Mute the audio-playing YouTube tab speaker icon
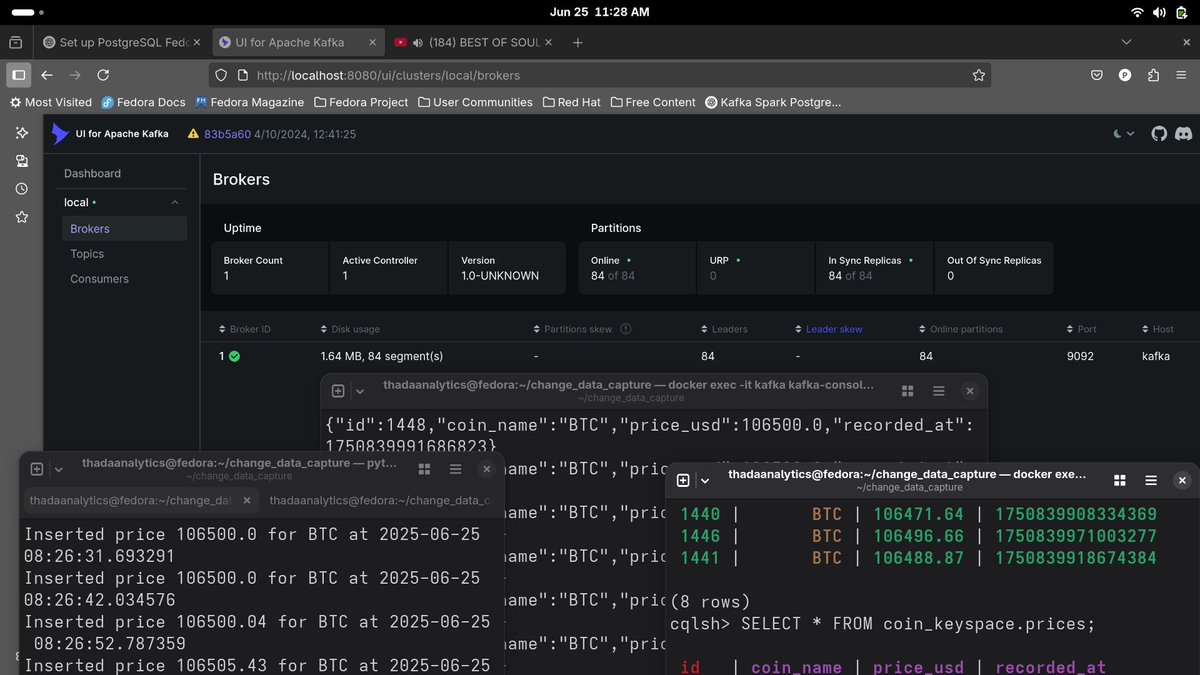This screenshot has width=1200, height=675. tap(418, 43)
